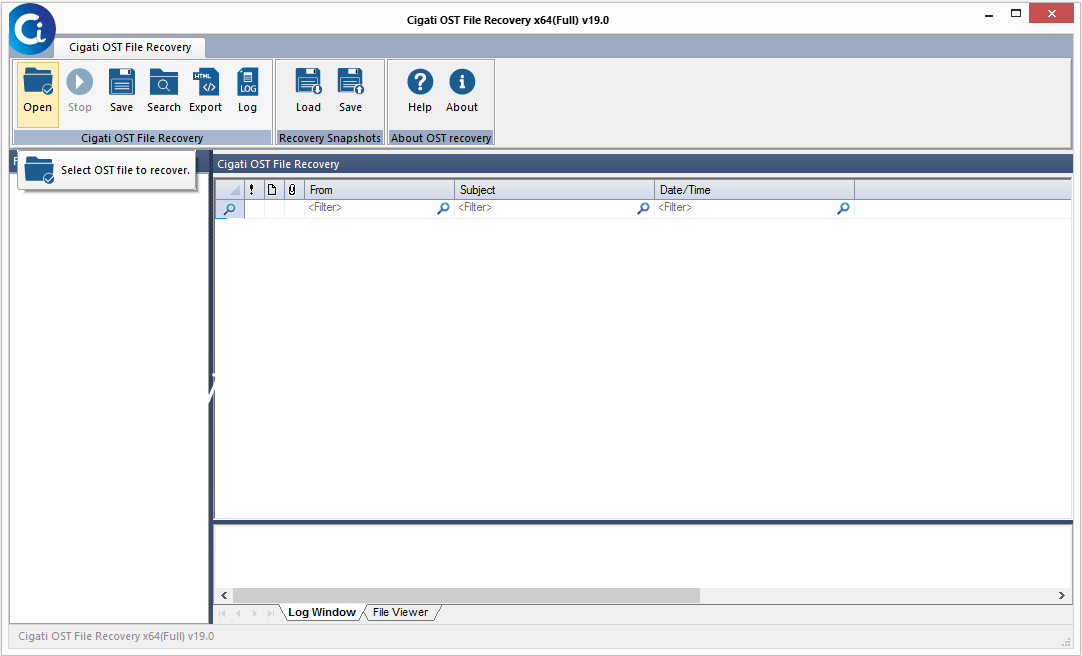Click the magnifier in the Subject filter
Screen dimensions: 1082x656
(643, 208)
